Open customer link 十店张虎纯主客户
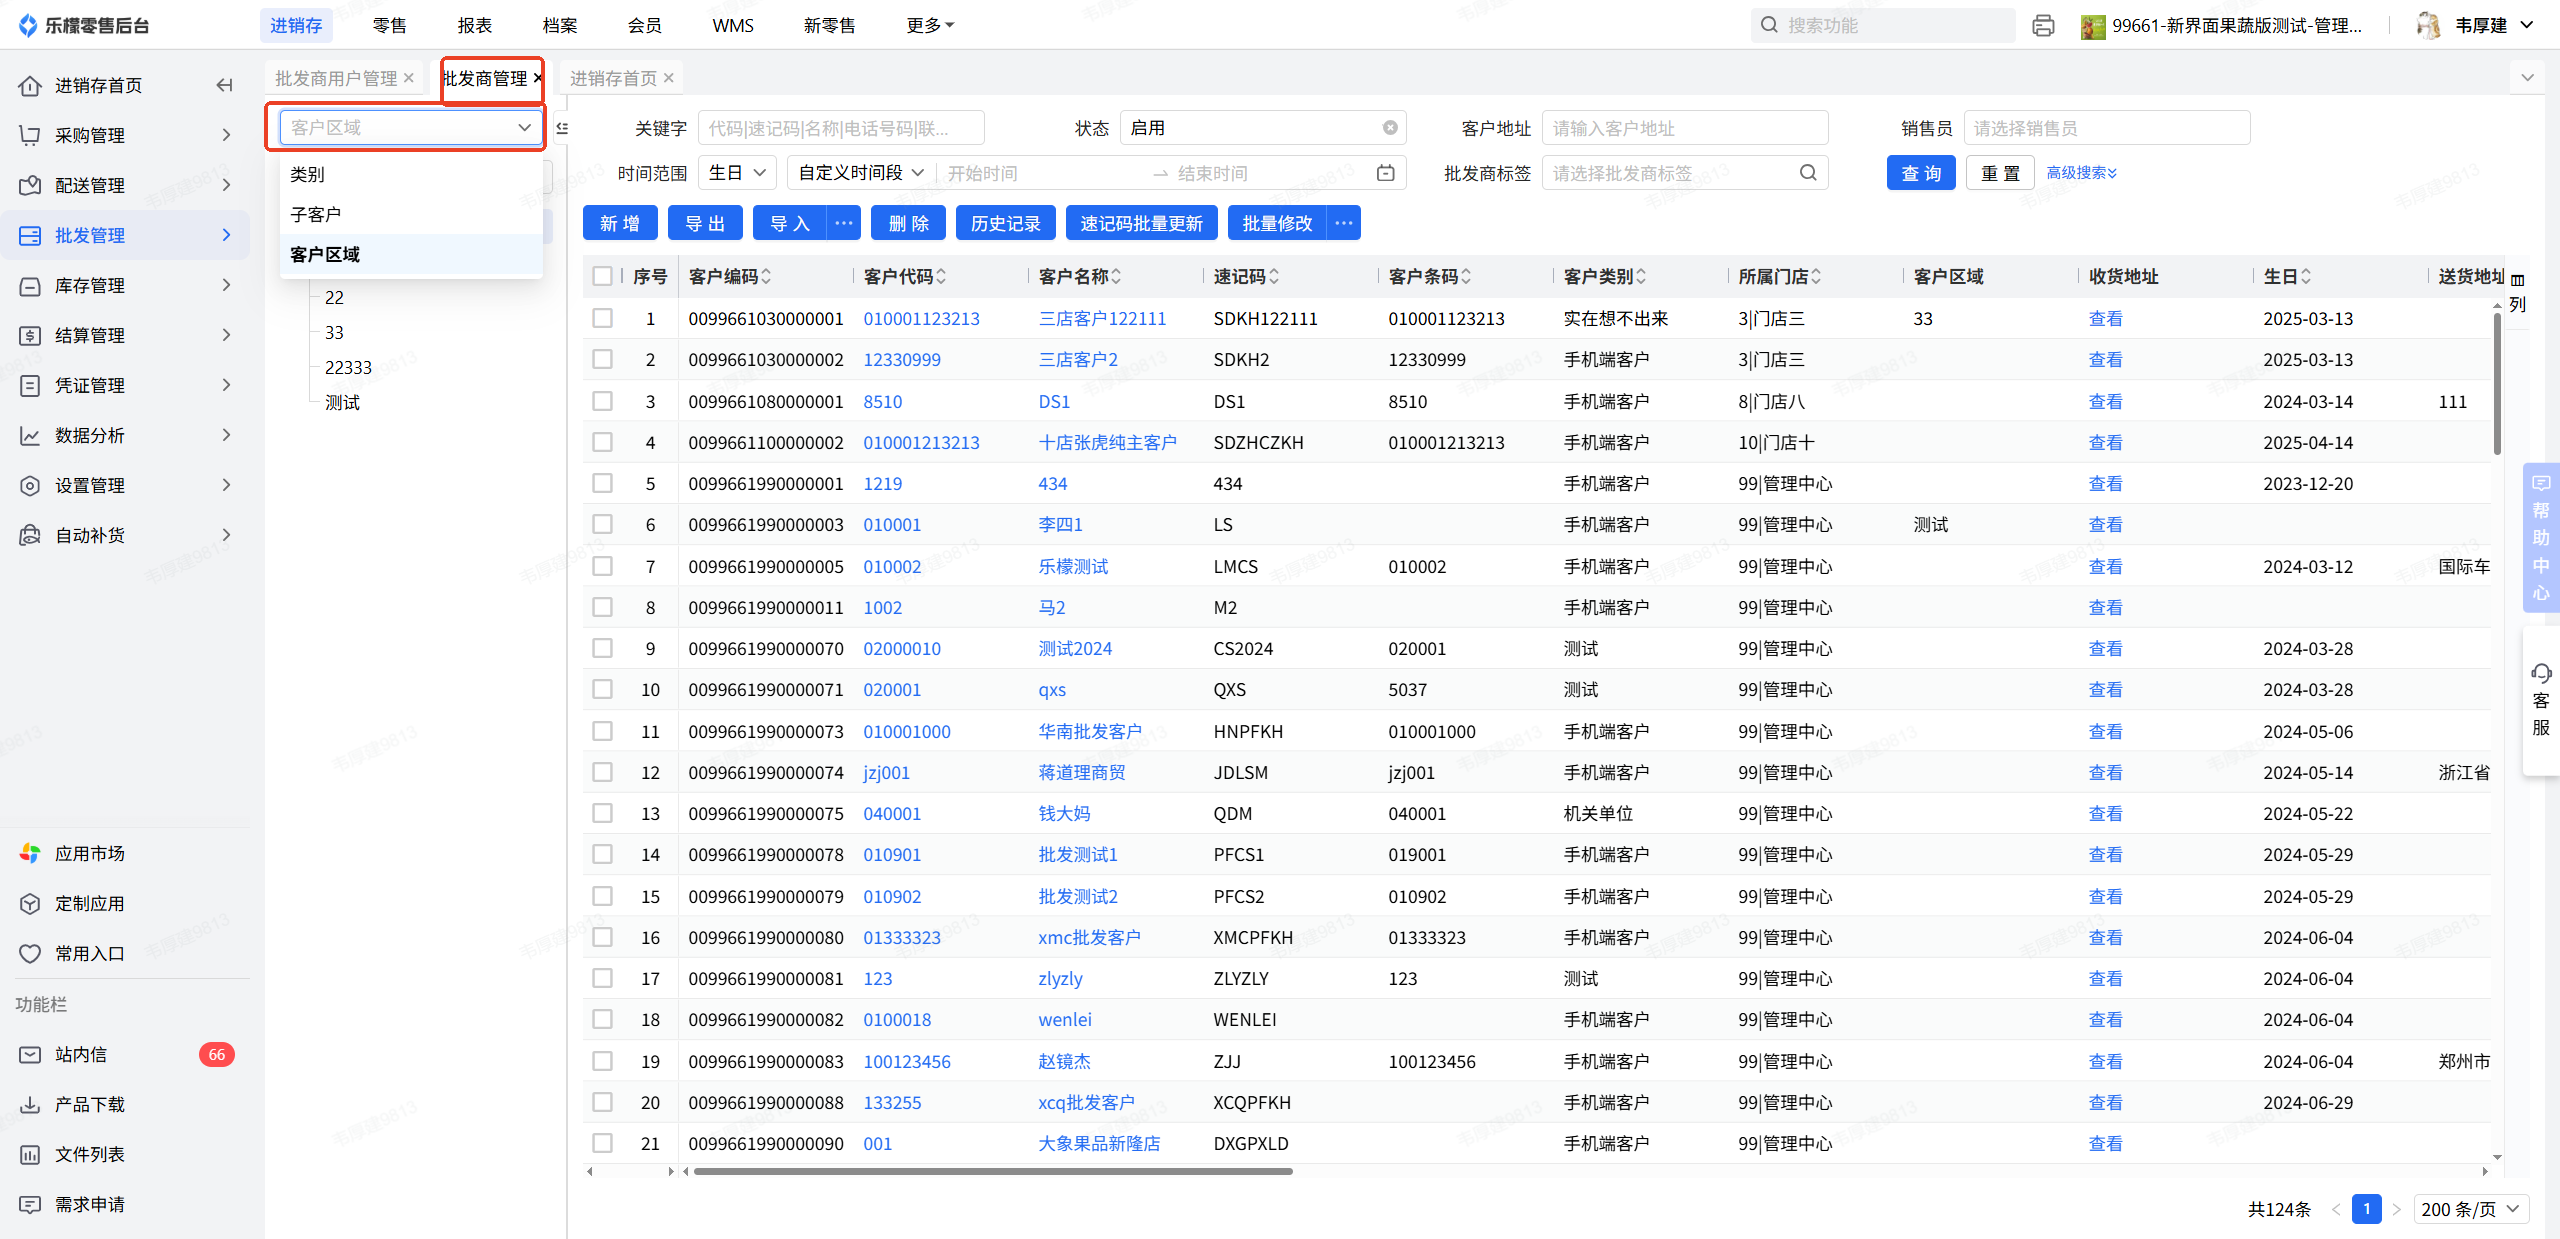This screenshot has width=2560, height=1239. coord(1107,442)
